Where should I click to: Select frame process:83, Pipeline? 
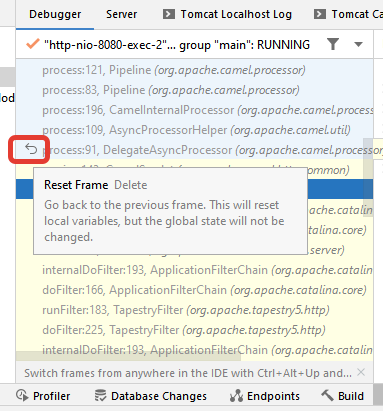194,90
